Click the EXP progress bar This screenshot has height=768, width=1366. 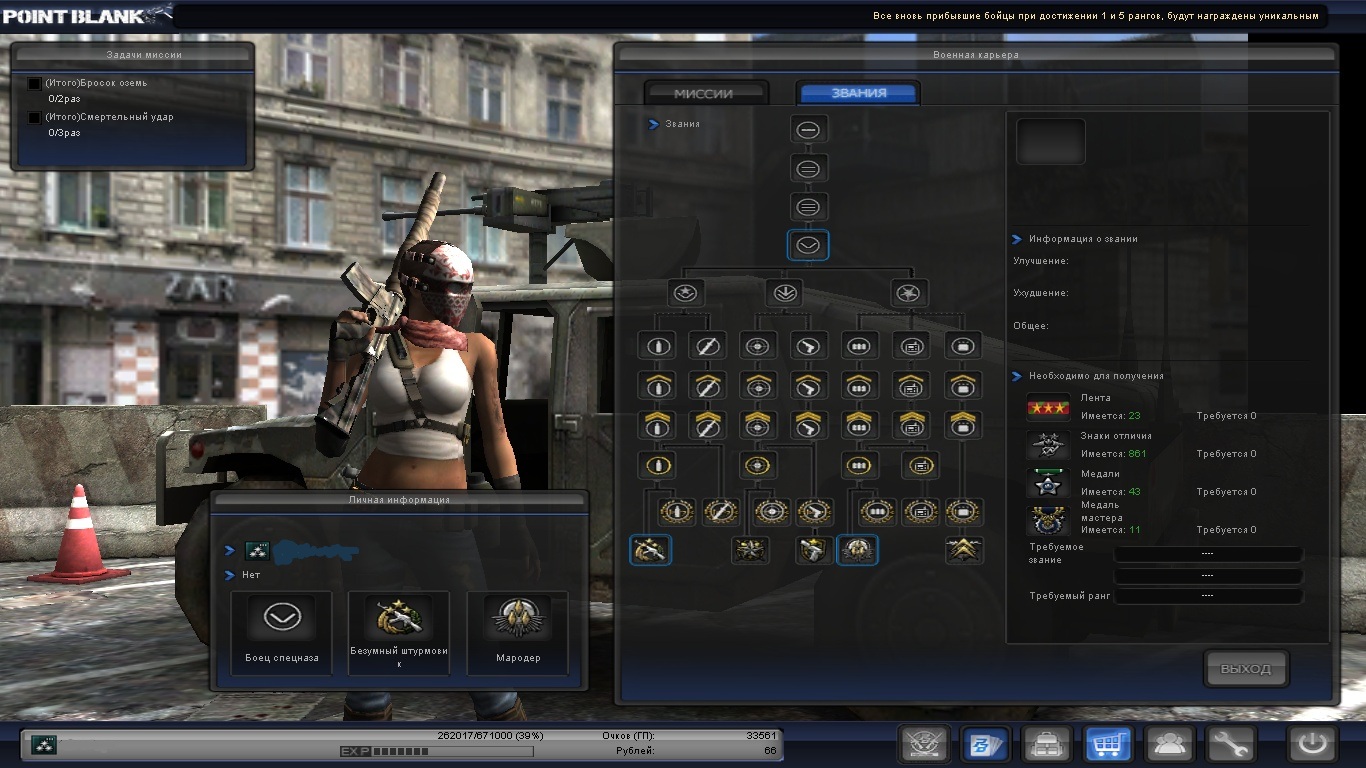[436, 751]
